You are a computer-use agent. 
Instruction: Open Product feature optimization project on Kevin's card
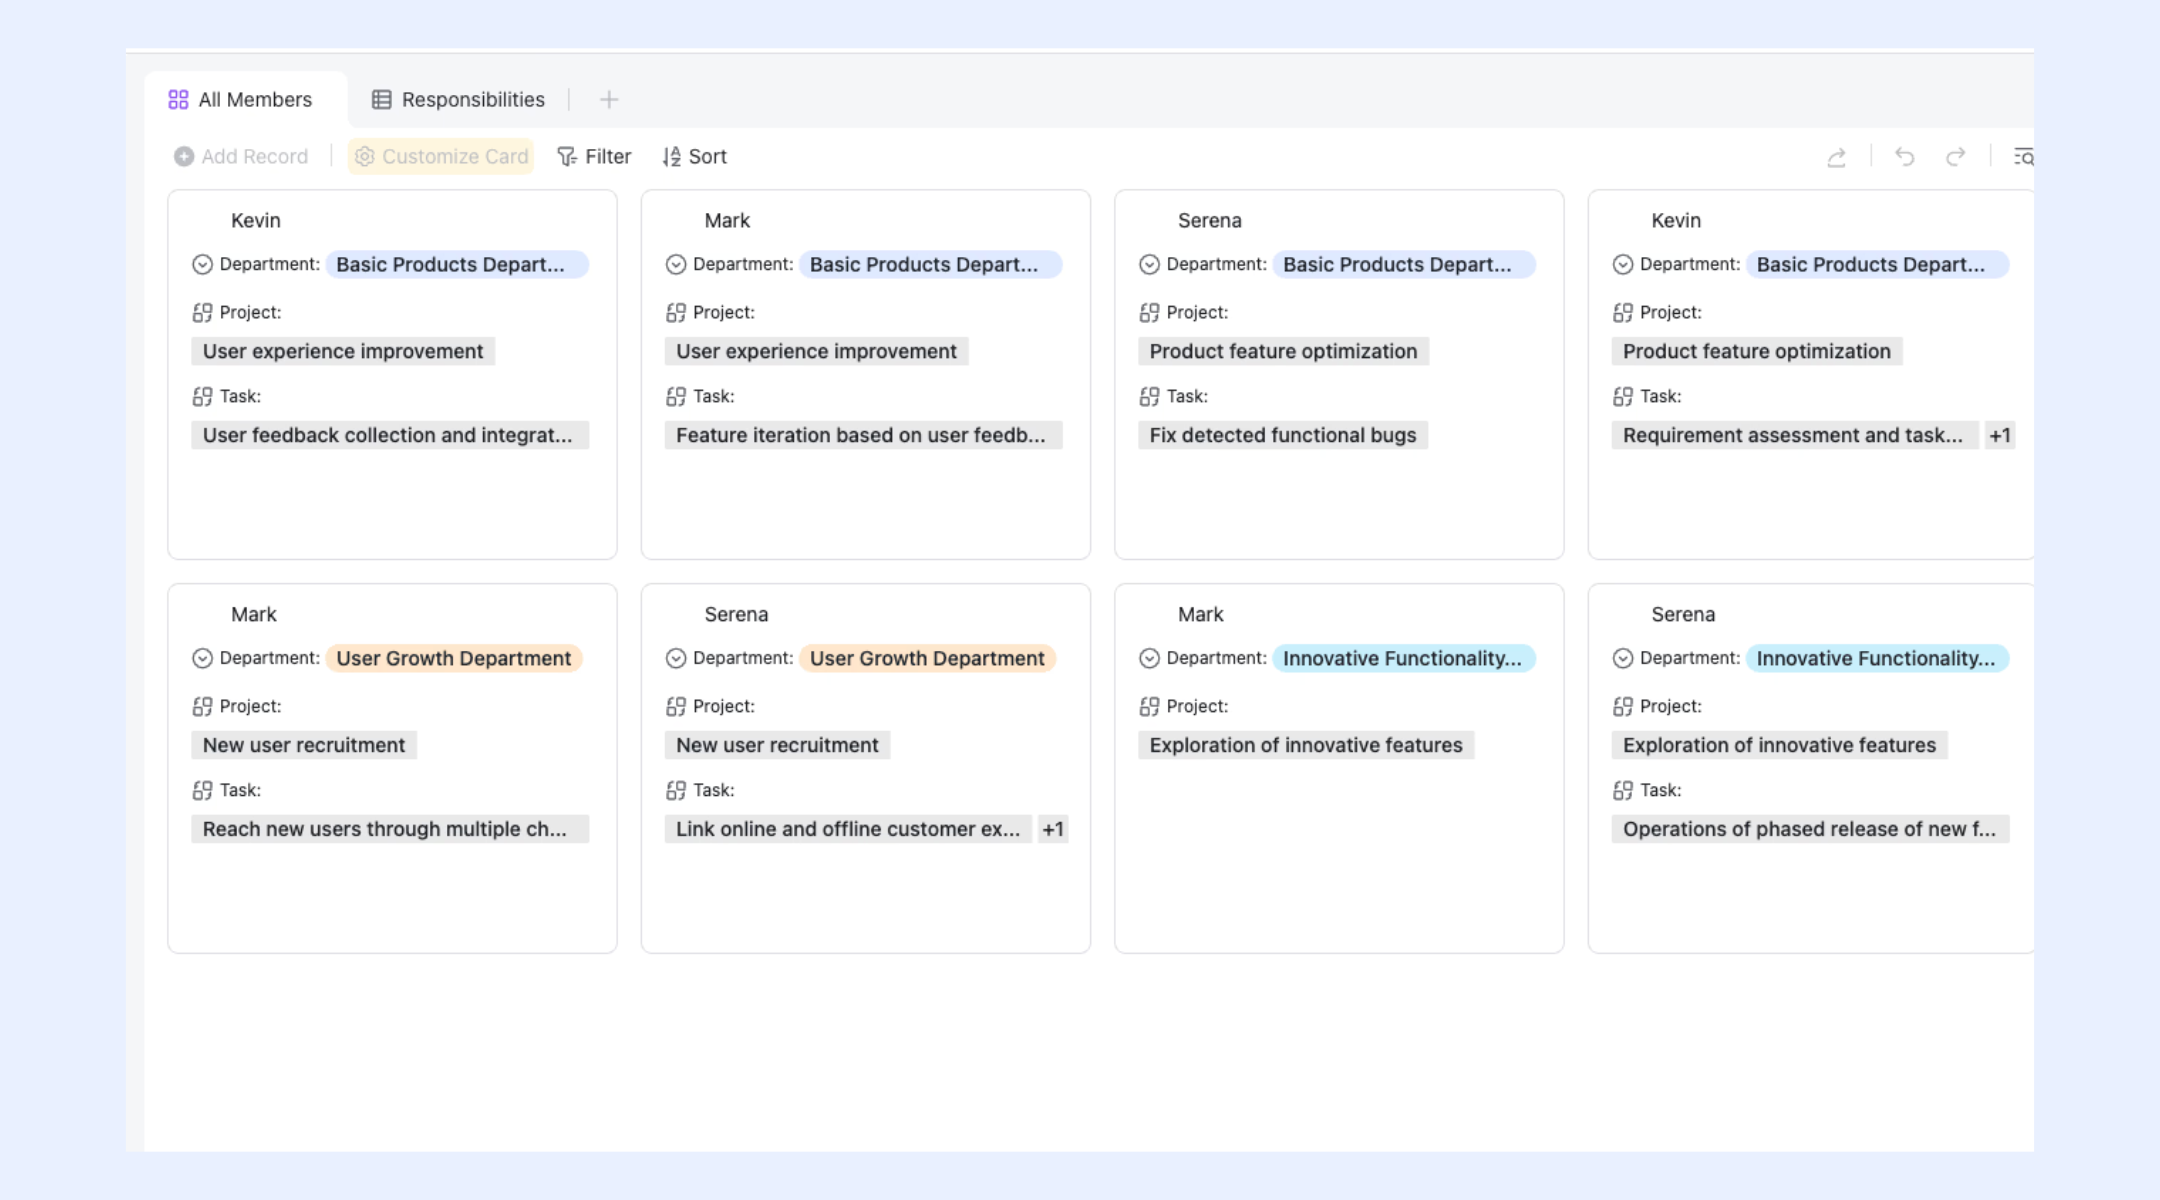pos(1757,352)
